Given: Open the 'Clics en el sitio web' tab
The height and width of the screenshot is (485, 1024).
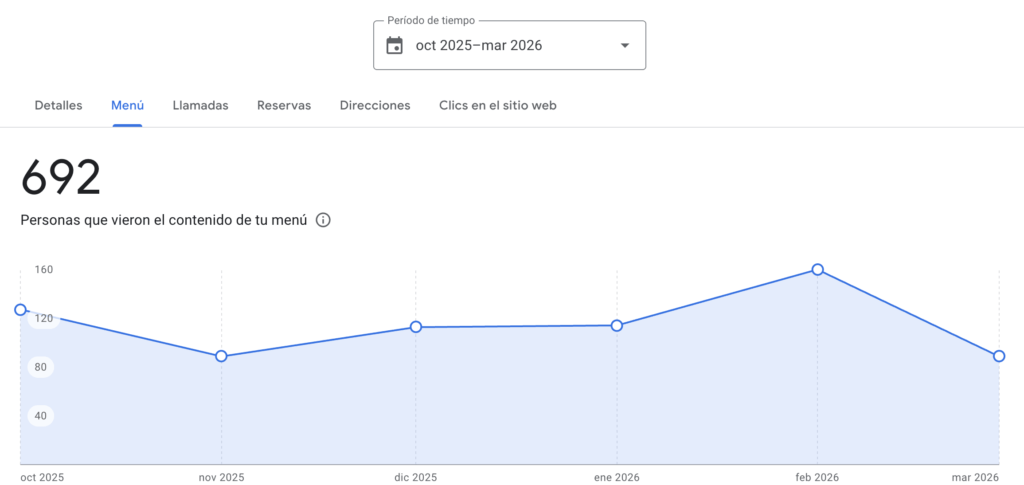Looking at the screenshot, I should point(498,105).
